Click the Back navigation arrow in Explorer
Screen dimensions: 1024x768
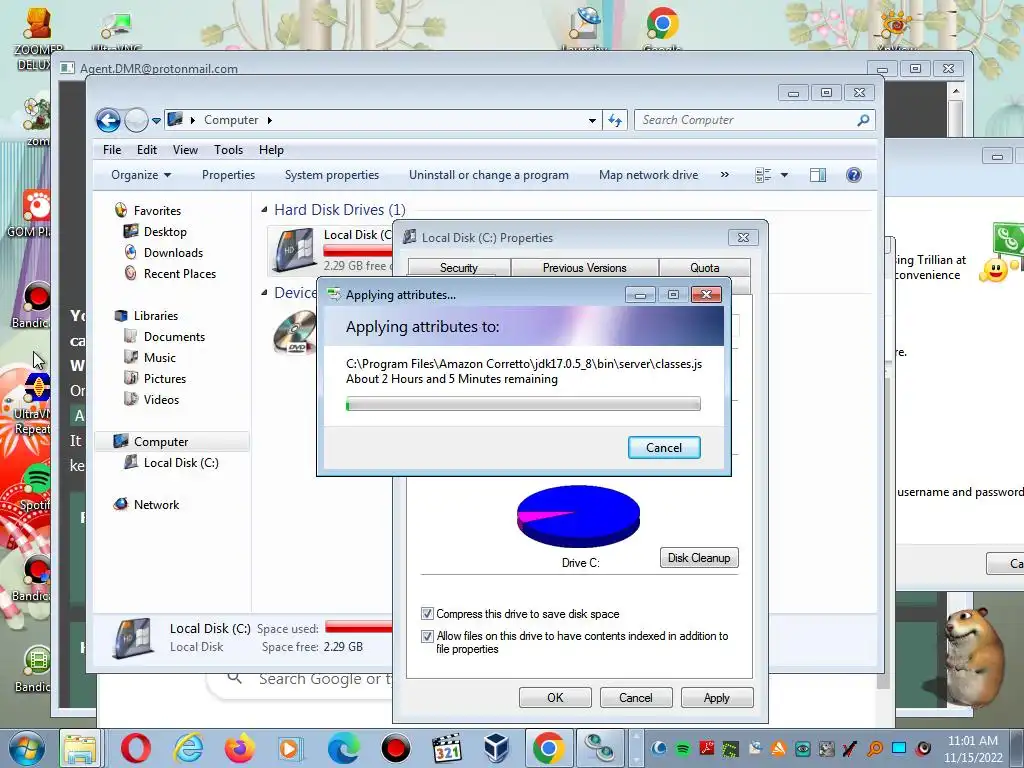[x=108, y=120]
